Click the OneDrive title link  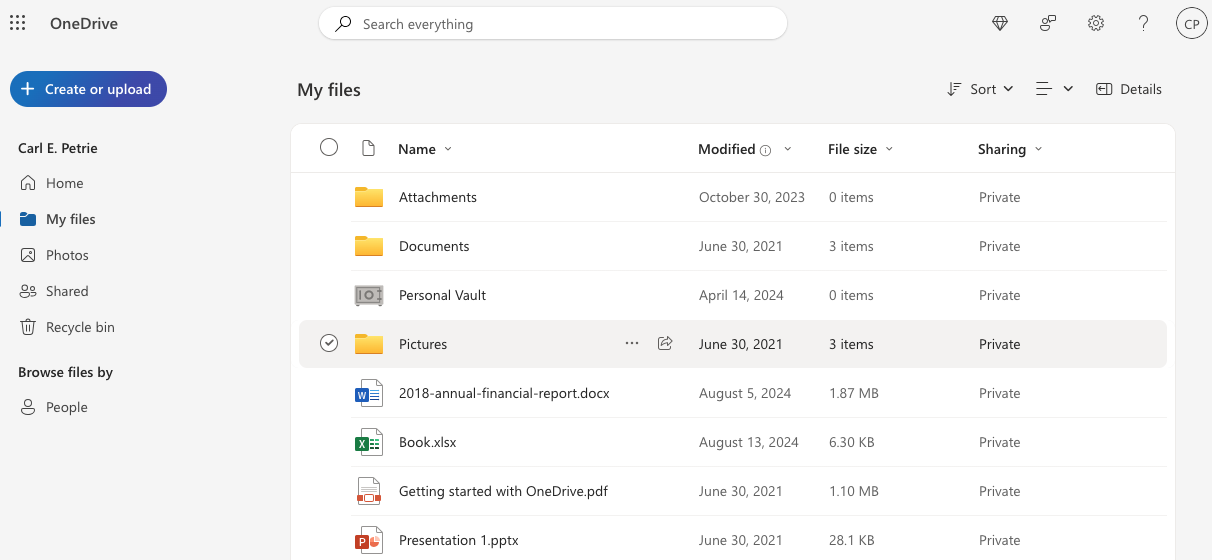84,23
